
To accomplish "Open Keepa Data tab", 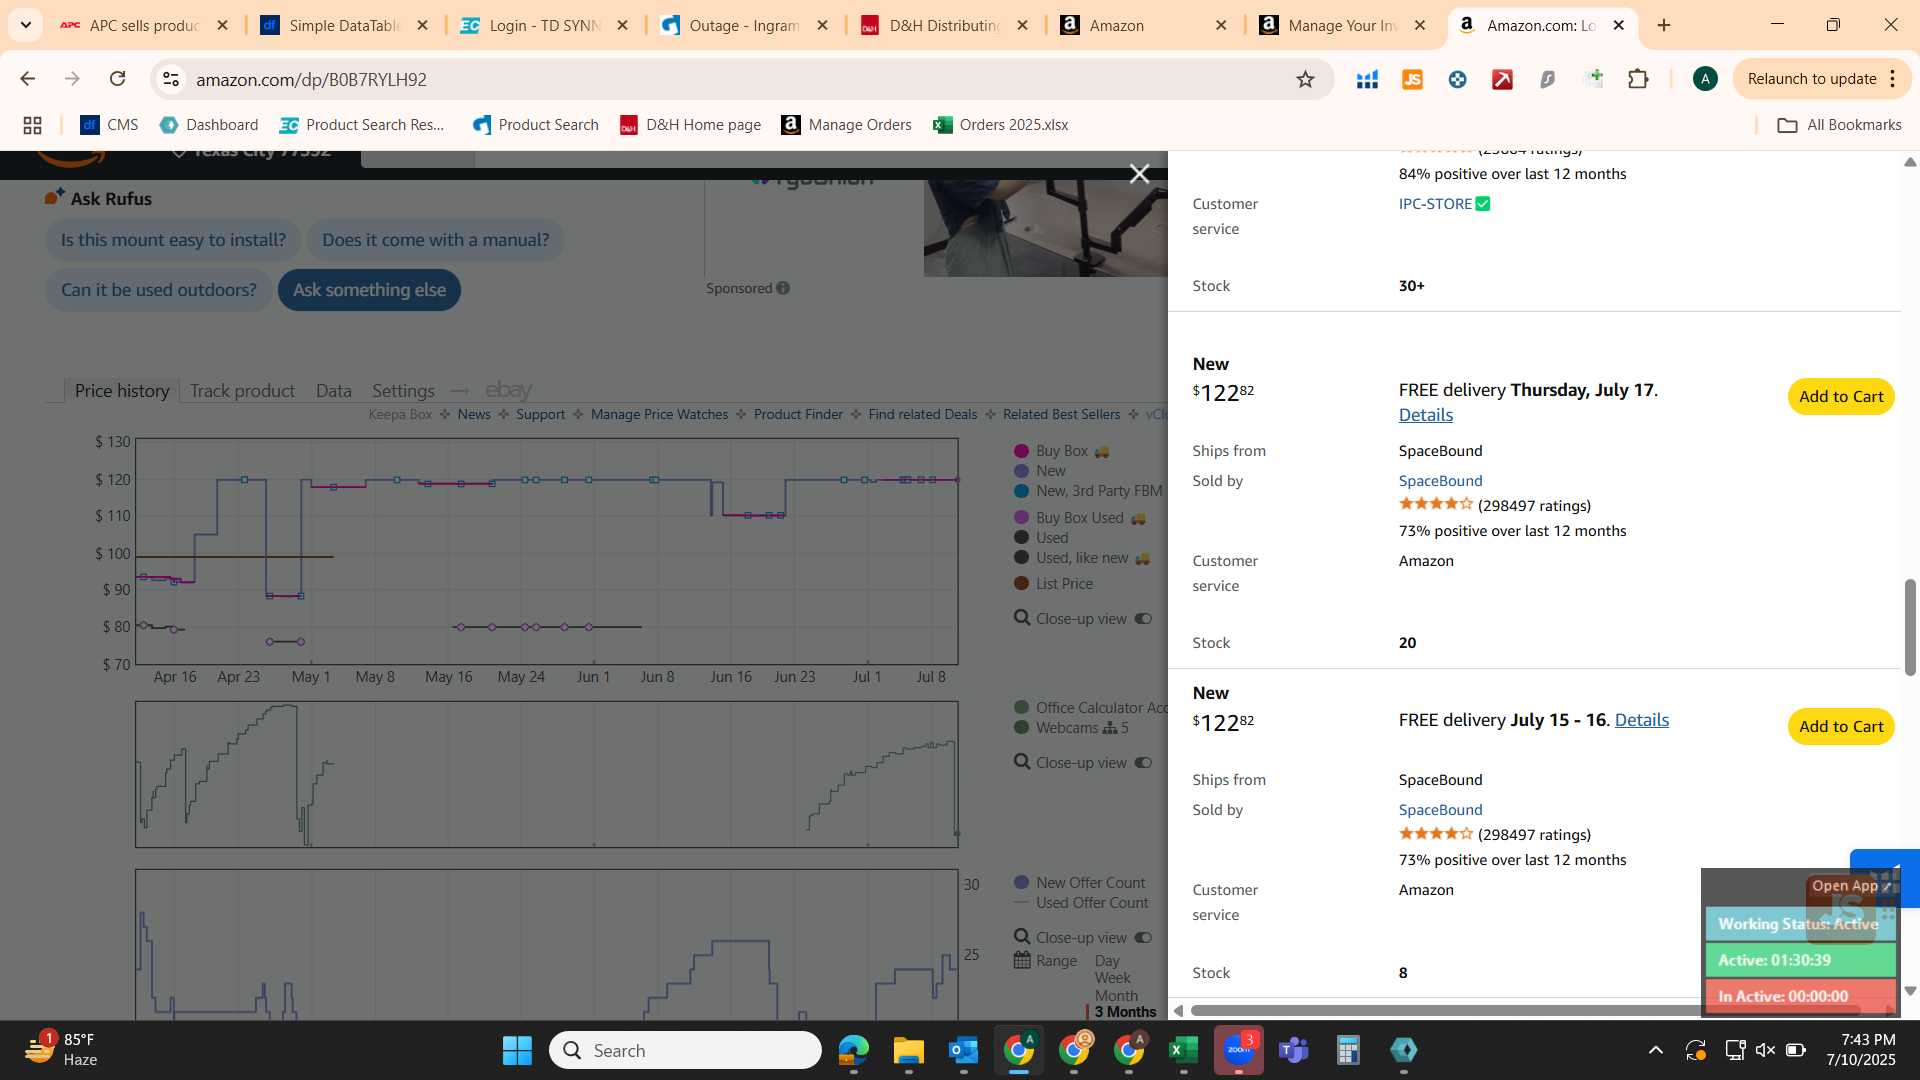I will [x=334, y=391].
